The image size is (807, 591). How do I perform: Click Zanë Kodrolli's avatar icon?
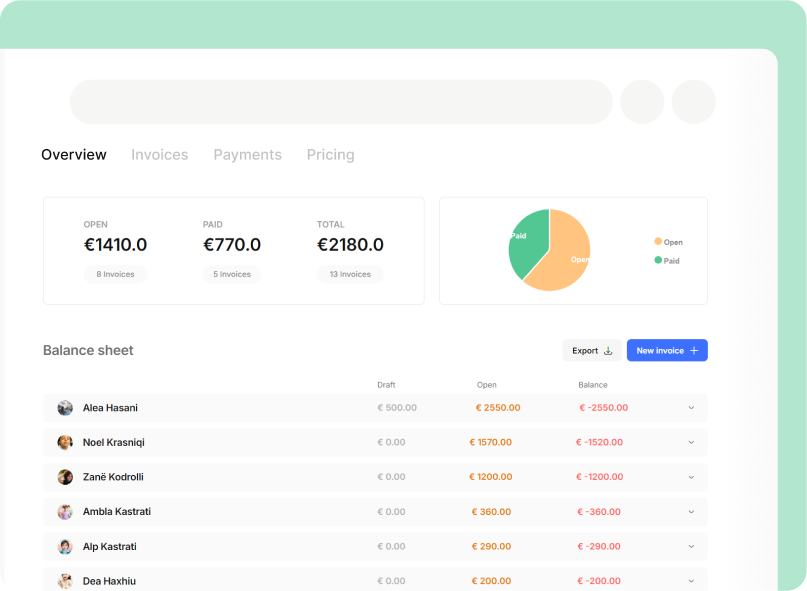point(65,477)
